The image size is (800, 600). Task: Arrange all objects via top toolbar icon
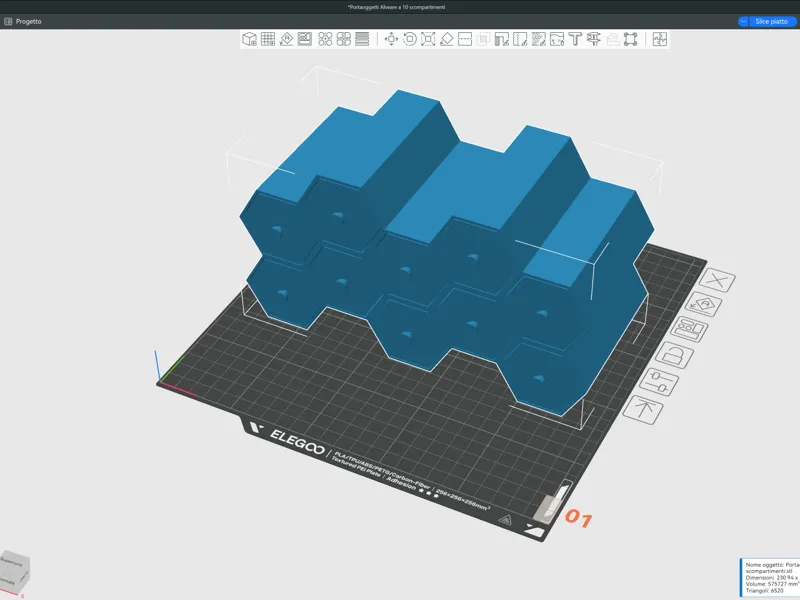coord(305,39)
